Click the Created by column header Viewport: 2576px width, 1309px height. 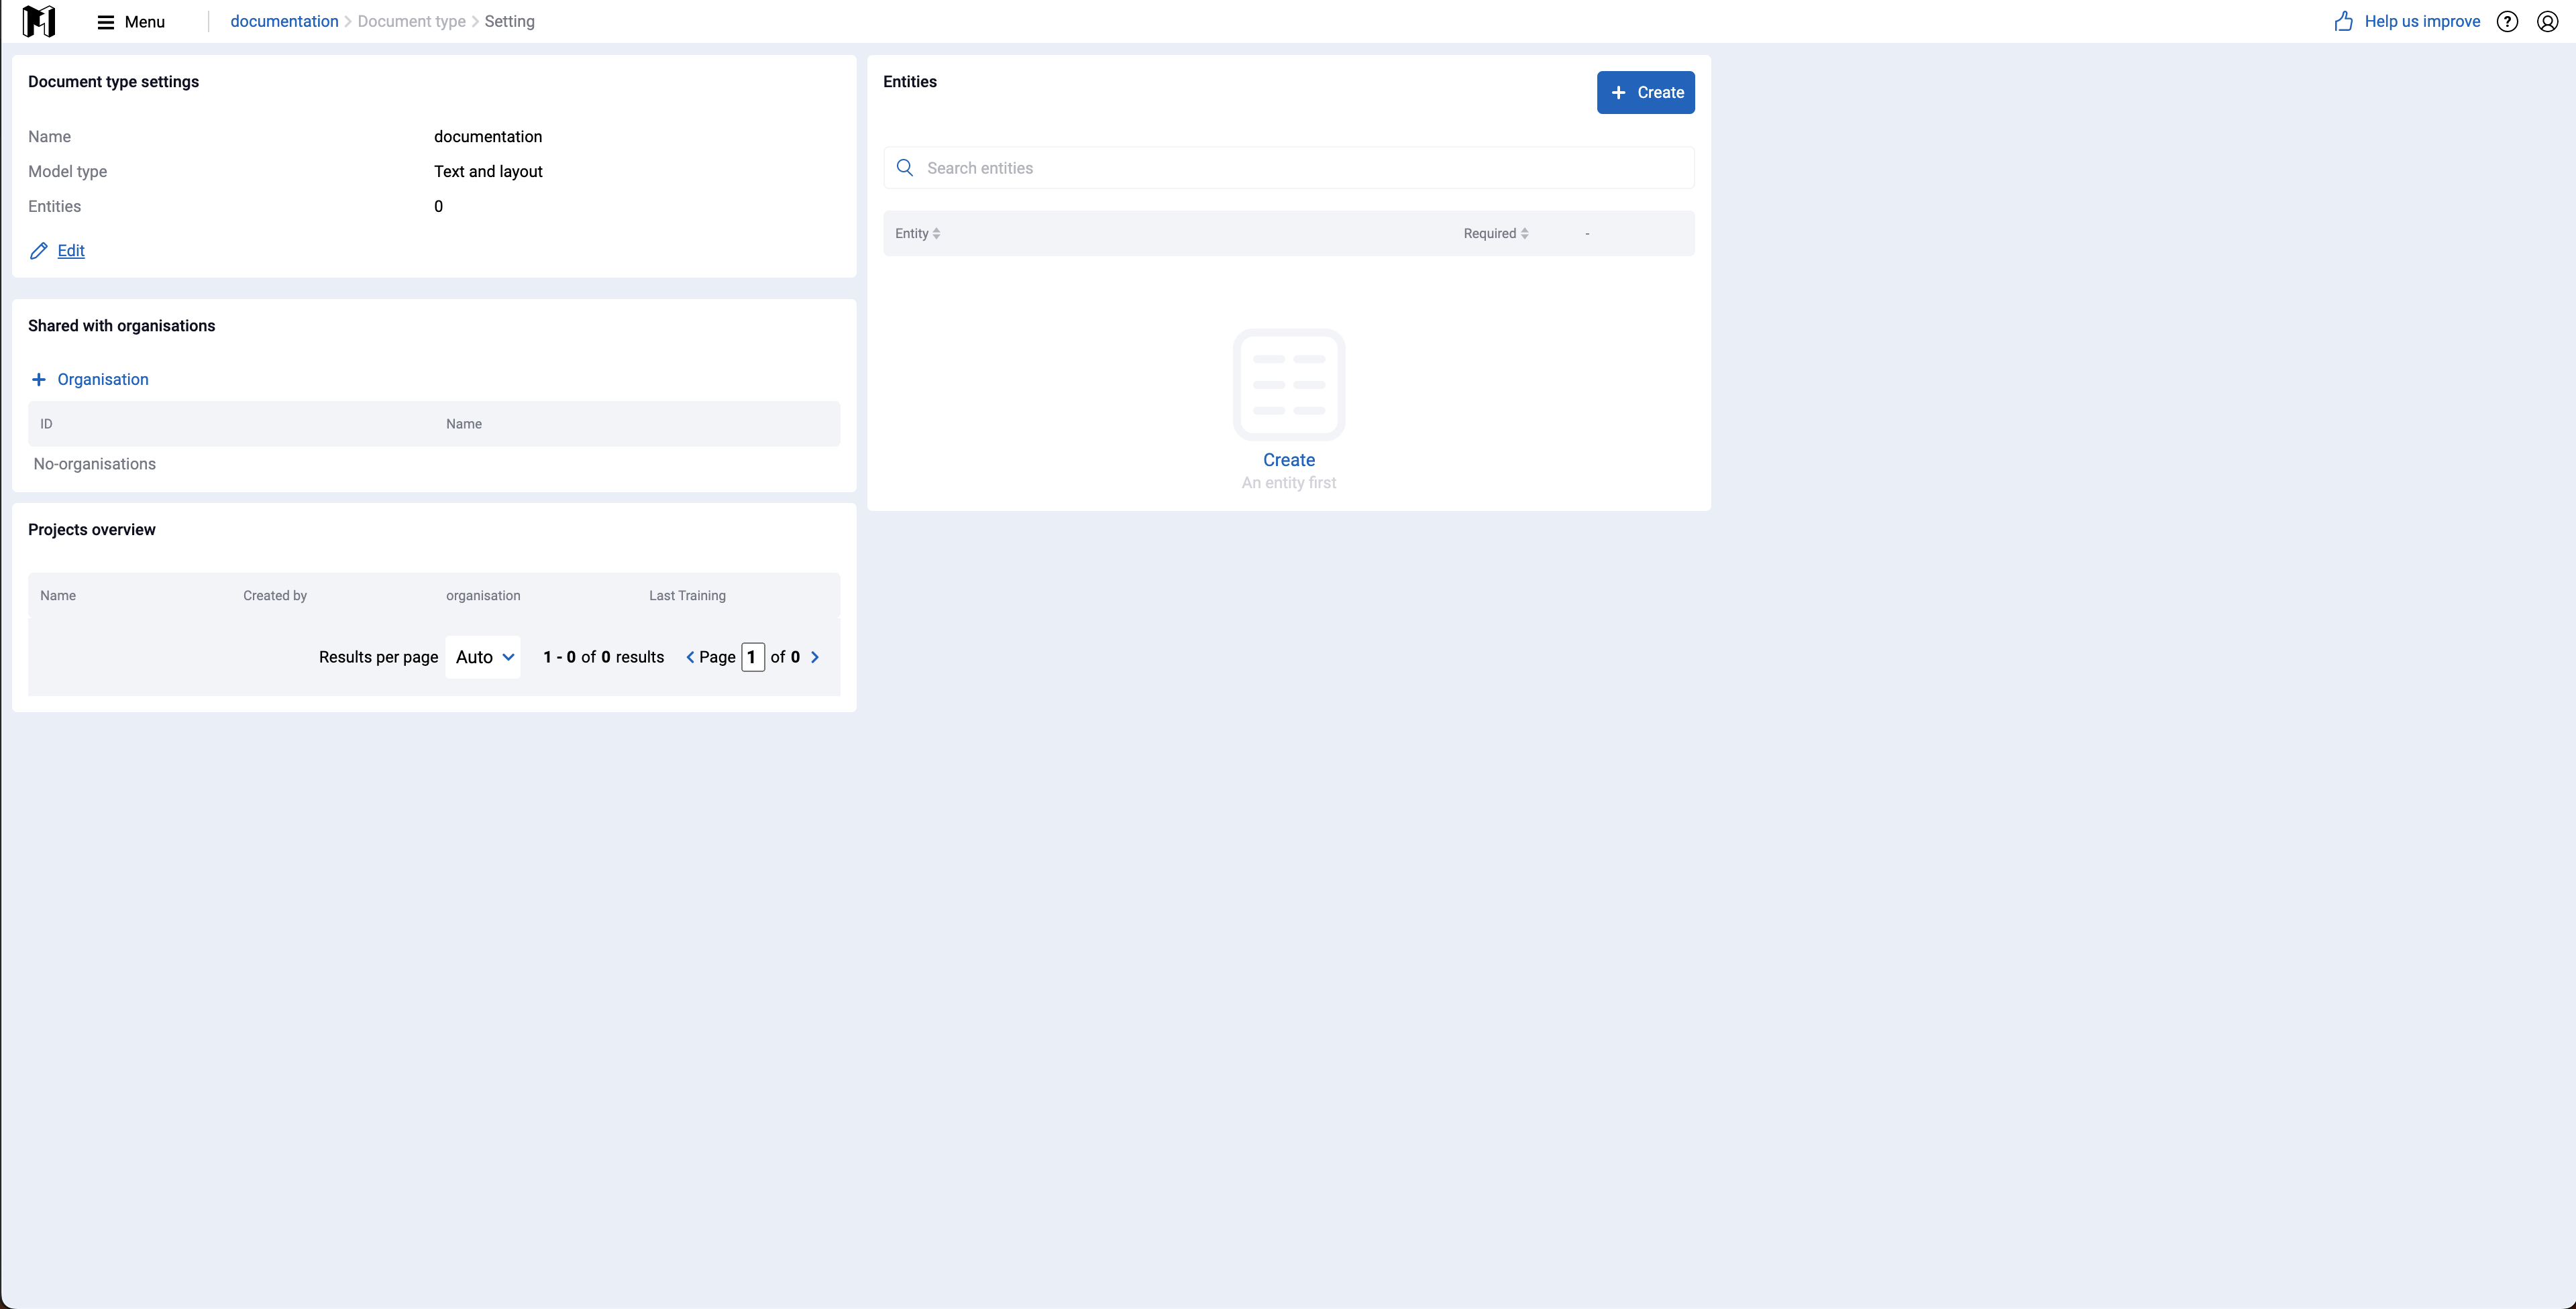(275, 595)
